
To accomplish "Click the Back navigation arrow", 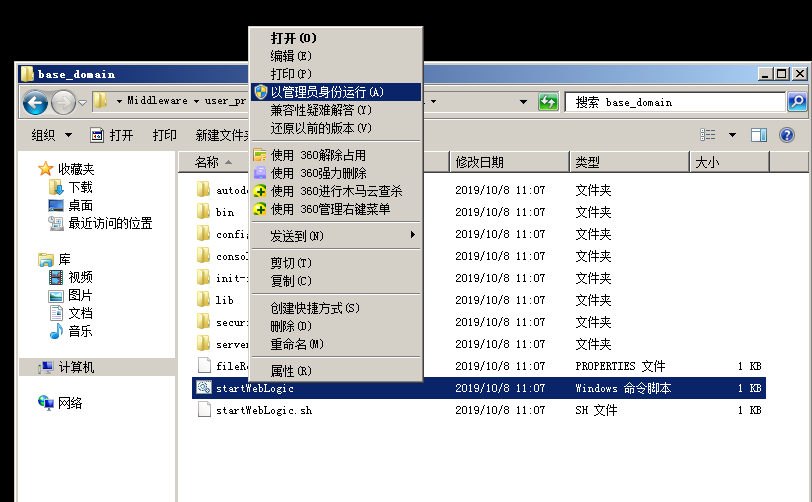I will 35,102.
